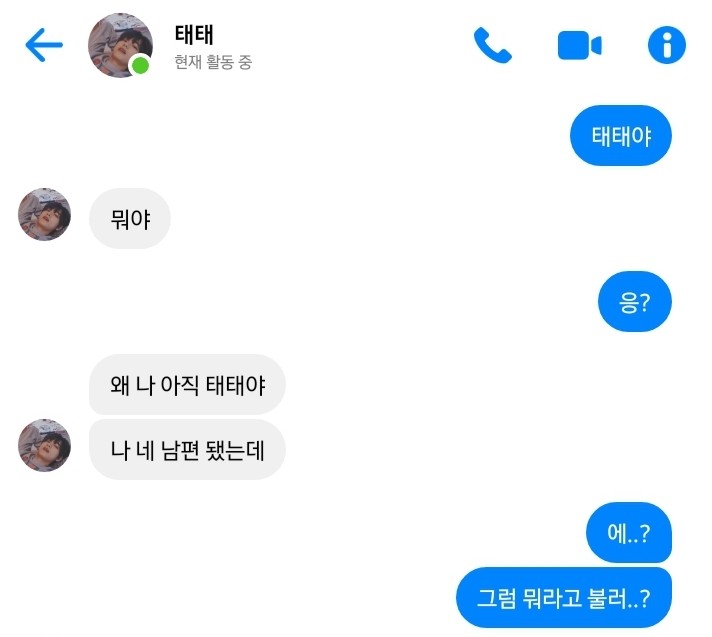
Task: Open 태태's header profile picture
Action: (x=120, y=45)
